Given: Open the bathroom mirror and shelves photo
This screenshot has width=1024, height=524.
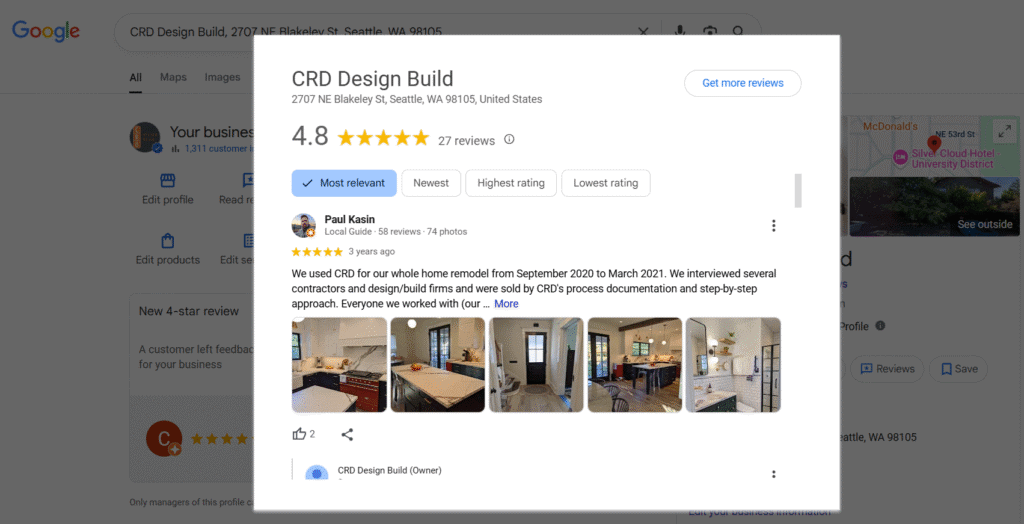Looking at the screenshot, I should (733, 365).
